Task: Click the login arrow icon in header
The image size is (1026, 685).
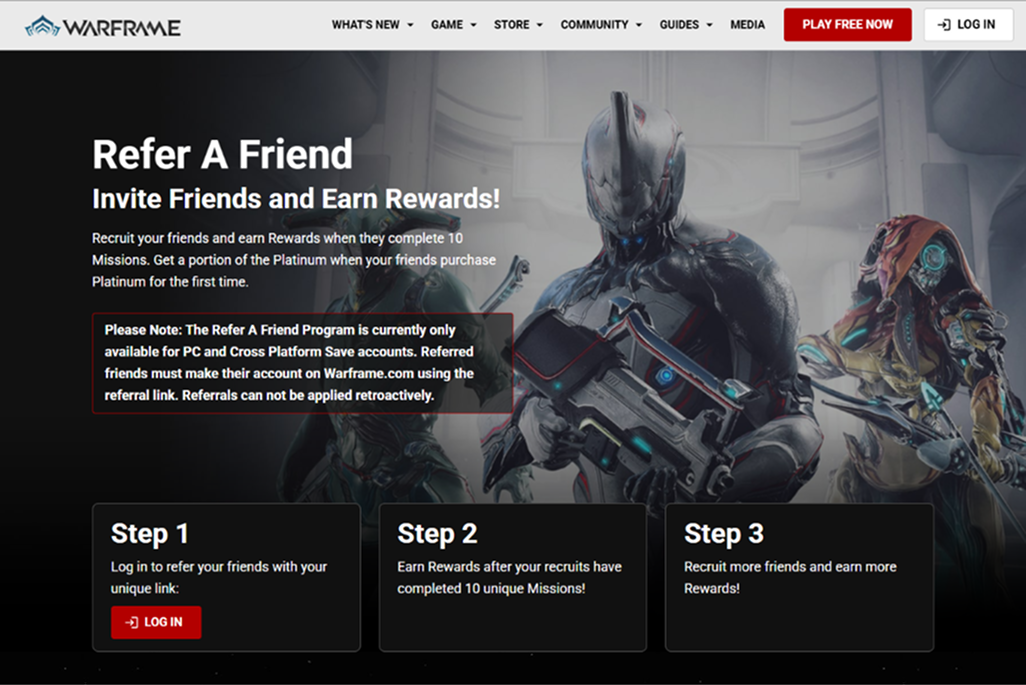Action: [x=944, y=25]
